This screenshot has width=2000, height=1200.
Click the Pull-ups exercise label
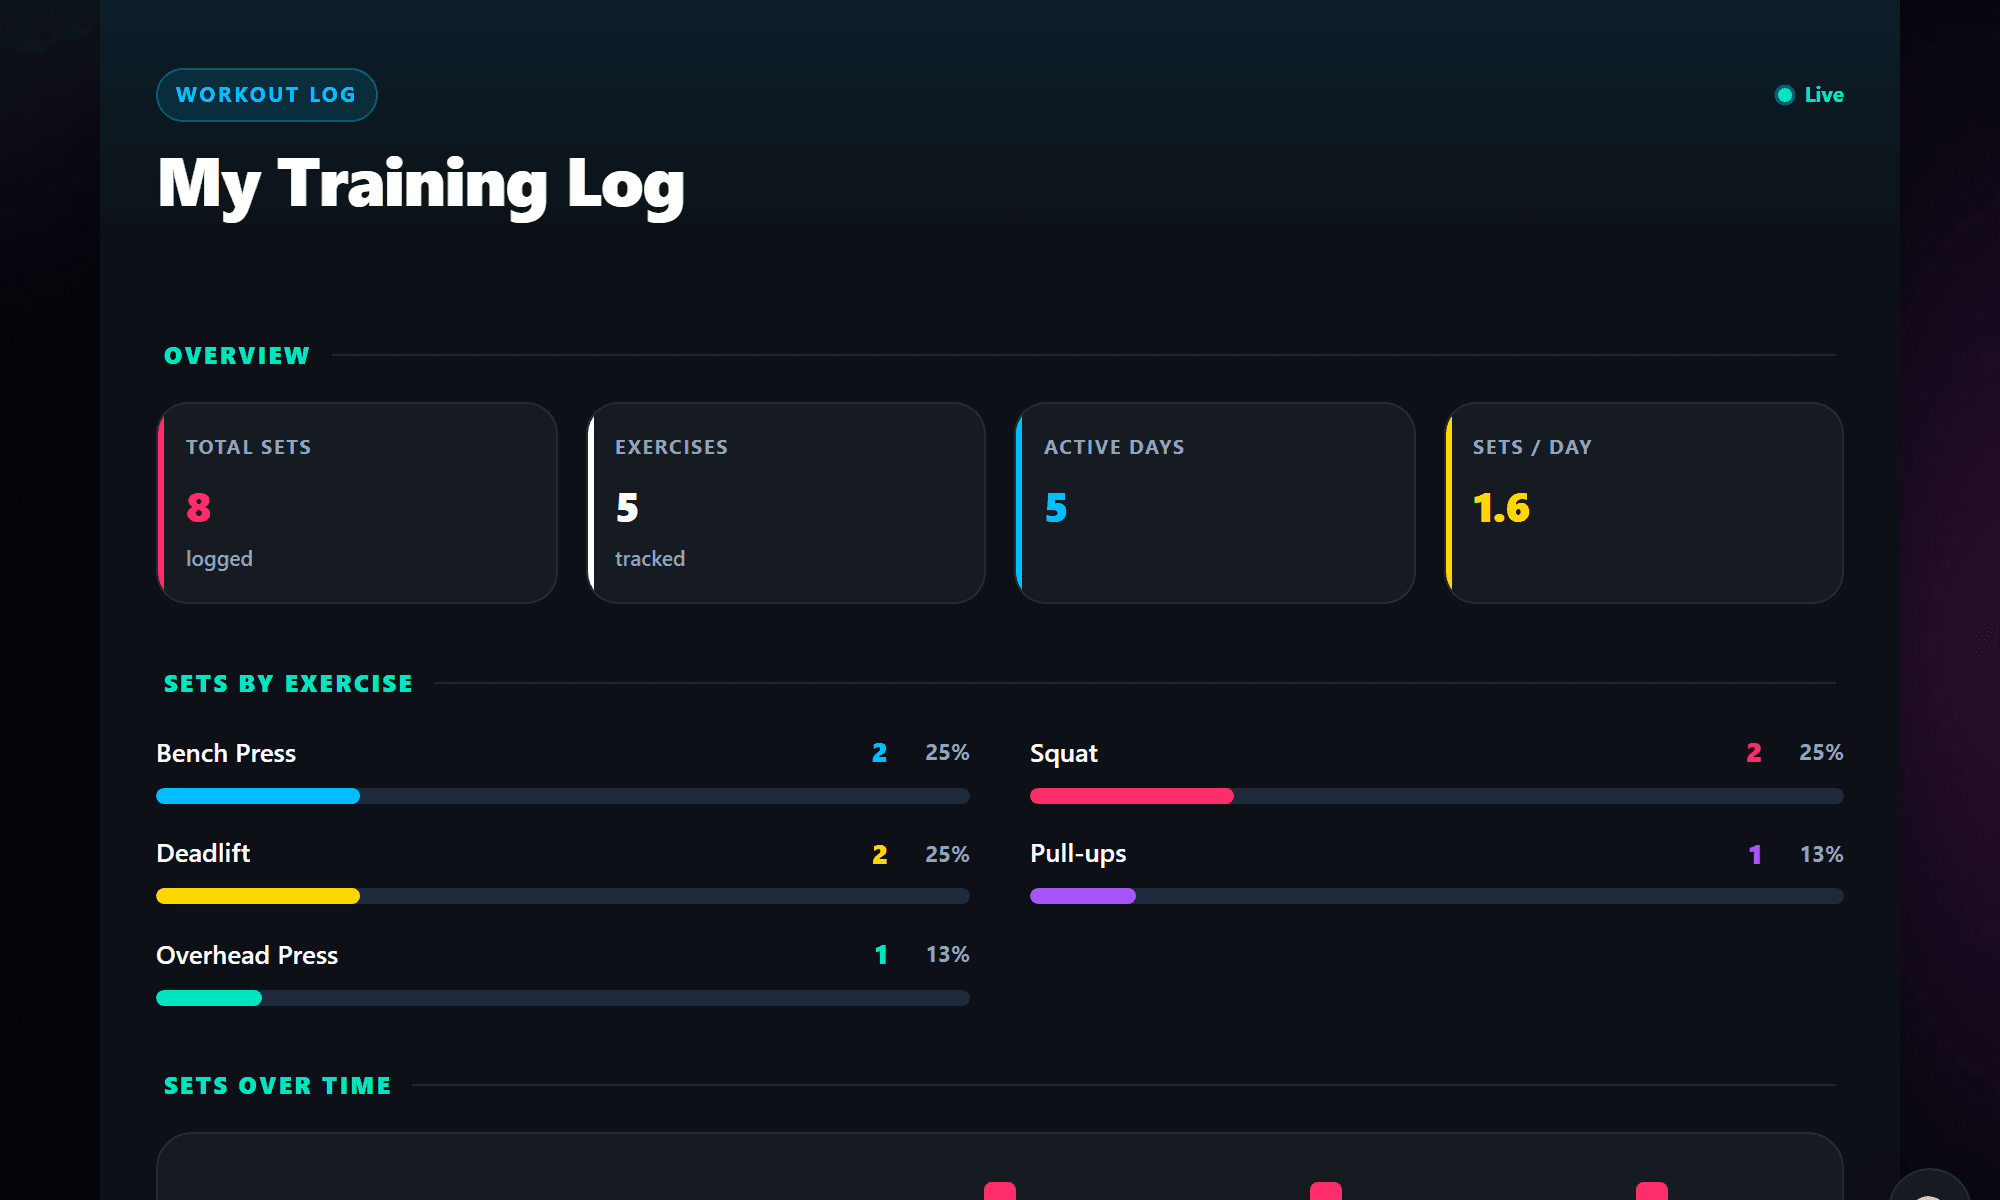point(1078,854)
